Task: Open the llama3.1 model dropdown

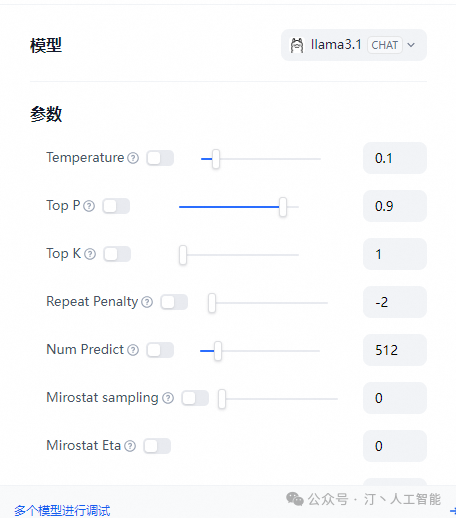Action: 354,45
